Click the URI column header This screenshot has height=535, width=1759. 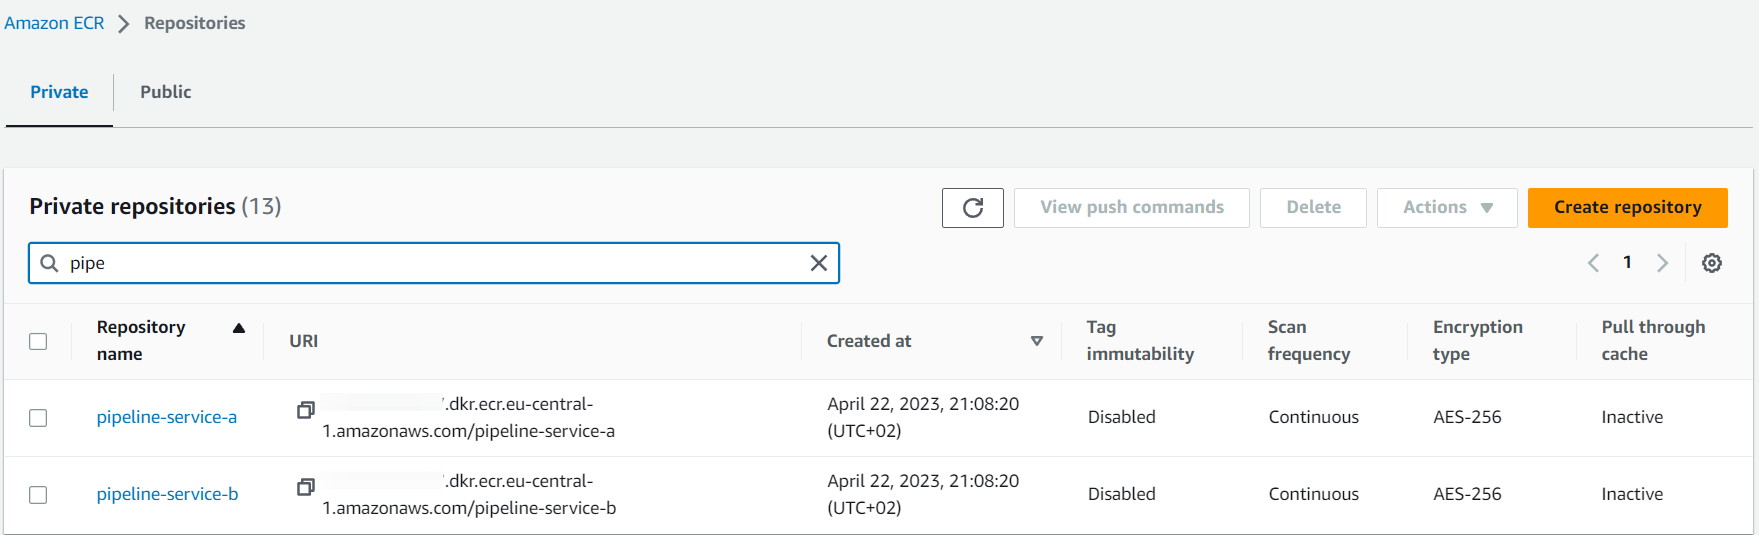coord(304,341)
